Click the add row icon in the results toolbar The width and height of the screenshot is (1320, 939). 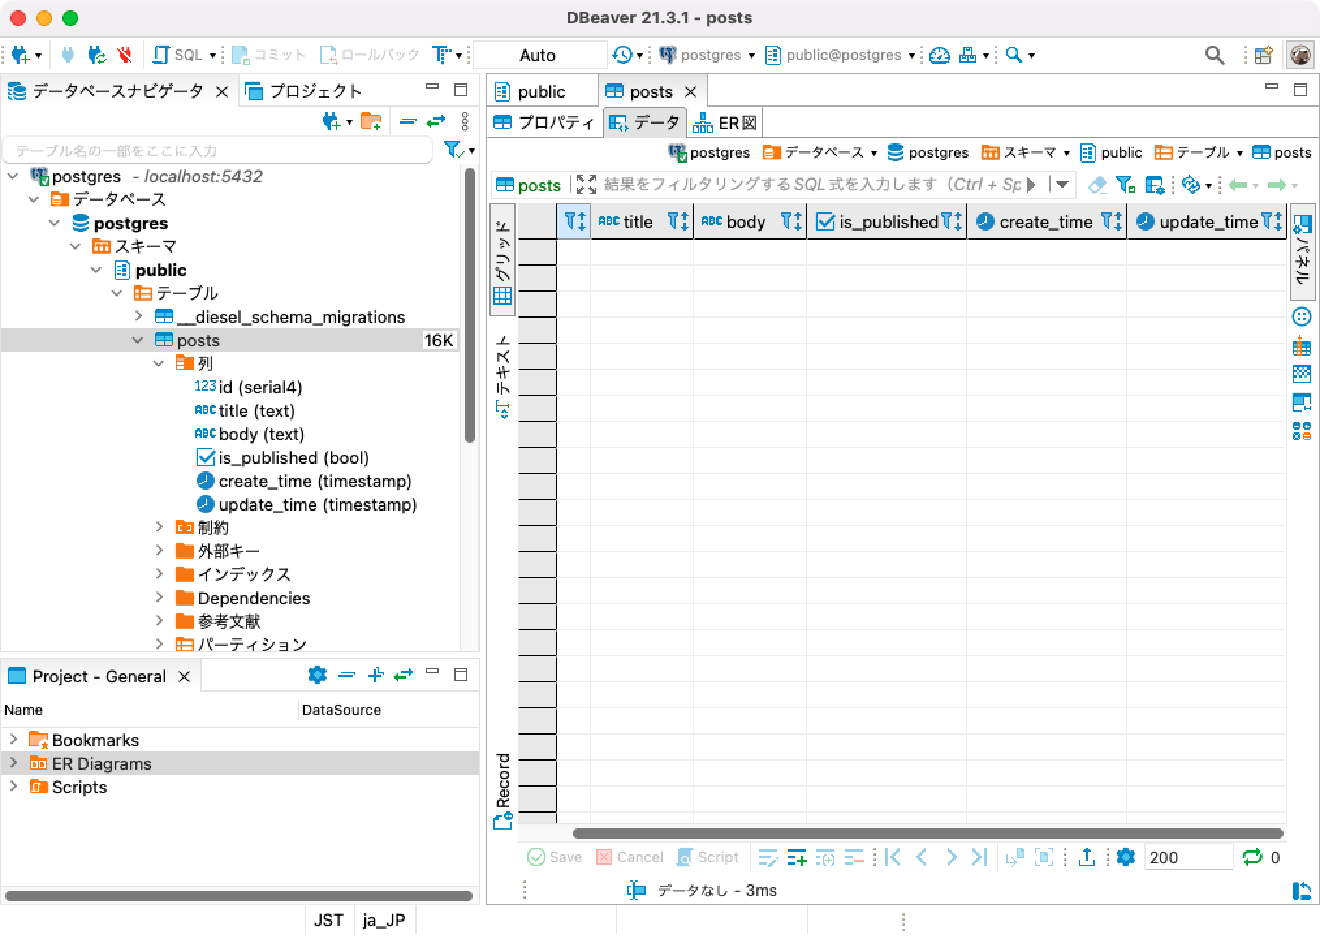[x=797, y=857]
